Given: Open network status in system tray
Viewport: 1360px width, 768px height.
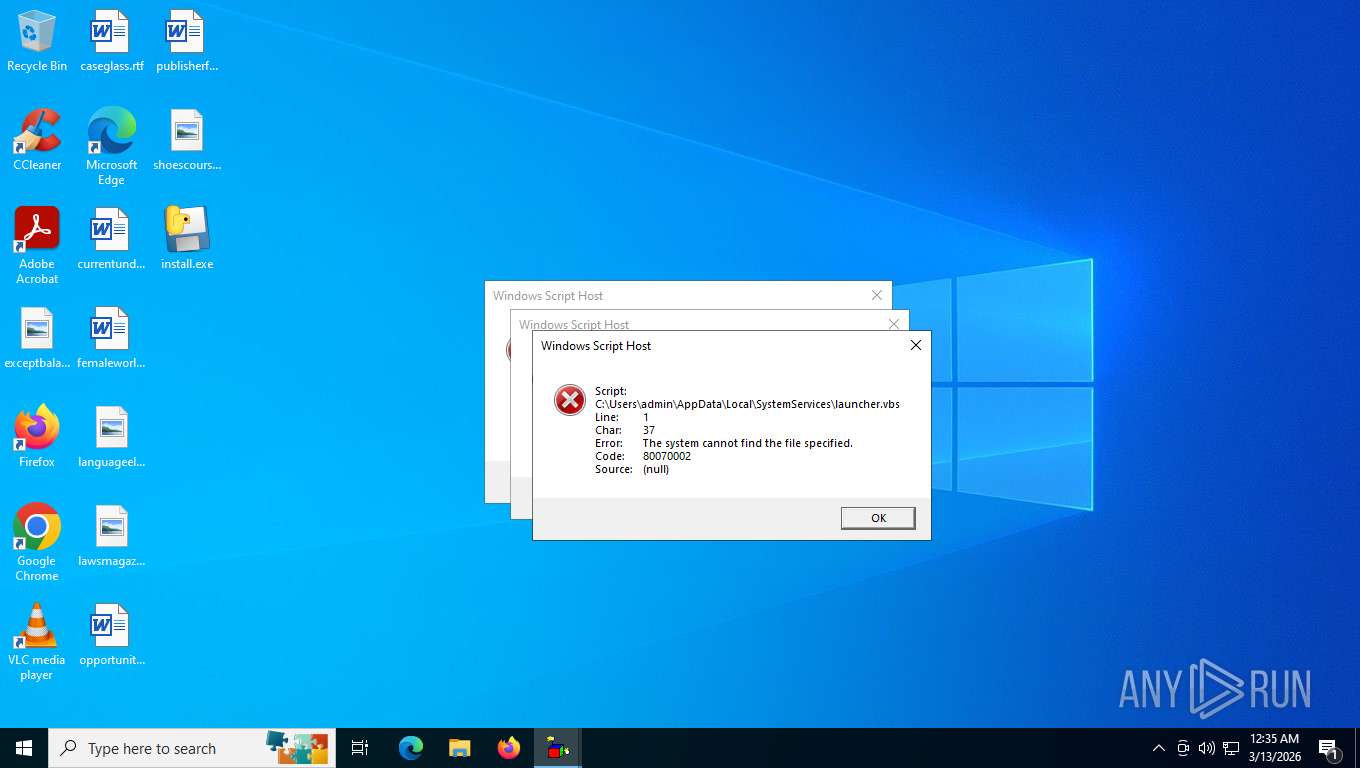Looking at the screenshot, I should pyautogui.click(x=1231, y=748).
